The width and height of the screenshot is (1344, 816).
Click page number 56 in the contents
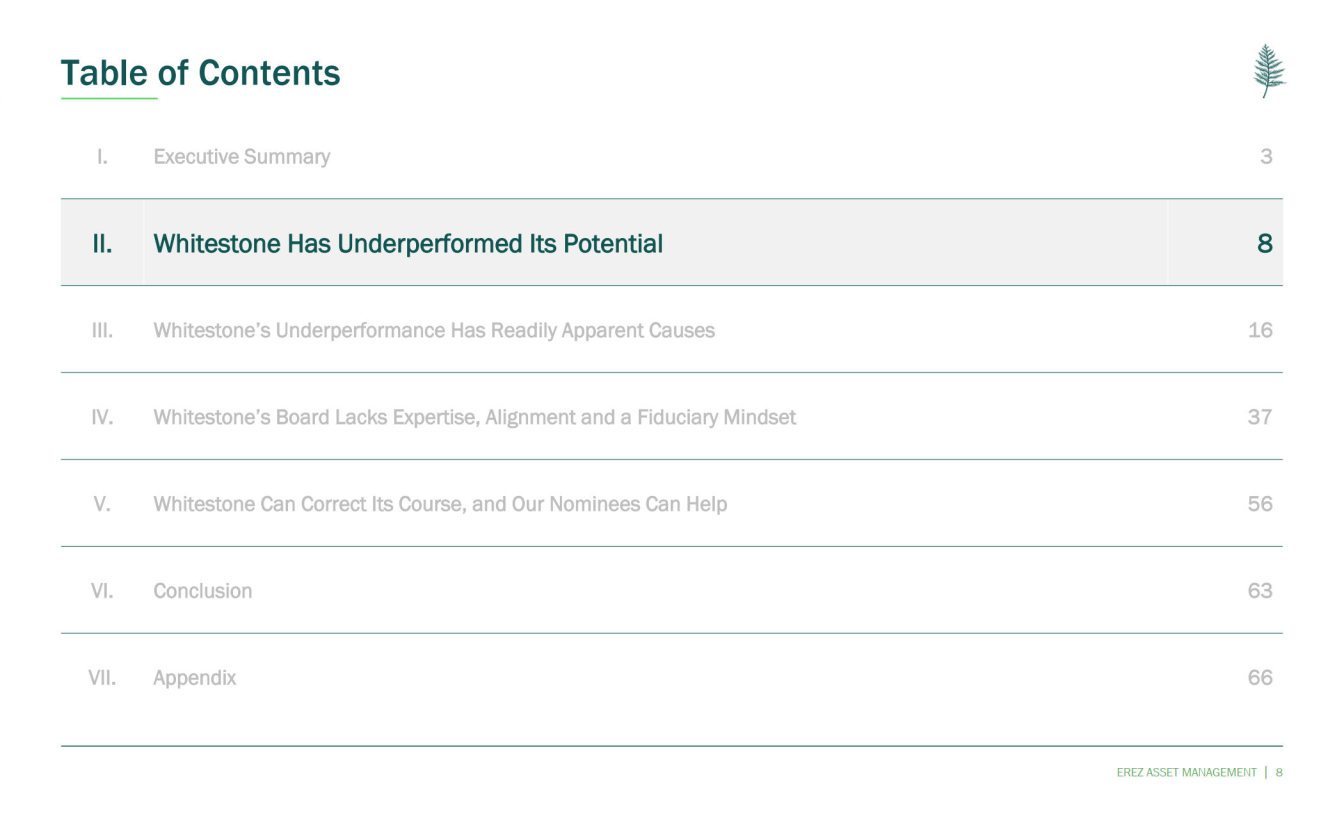1259,504
